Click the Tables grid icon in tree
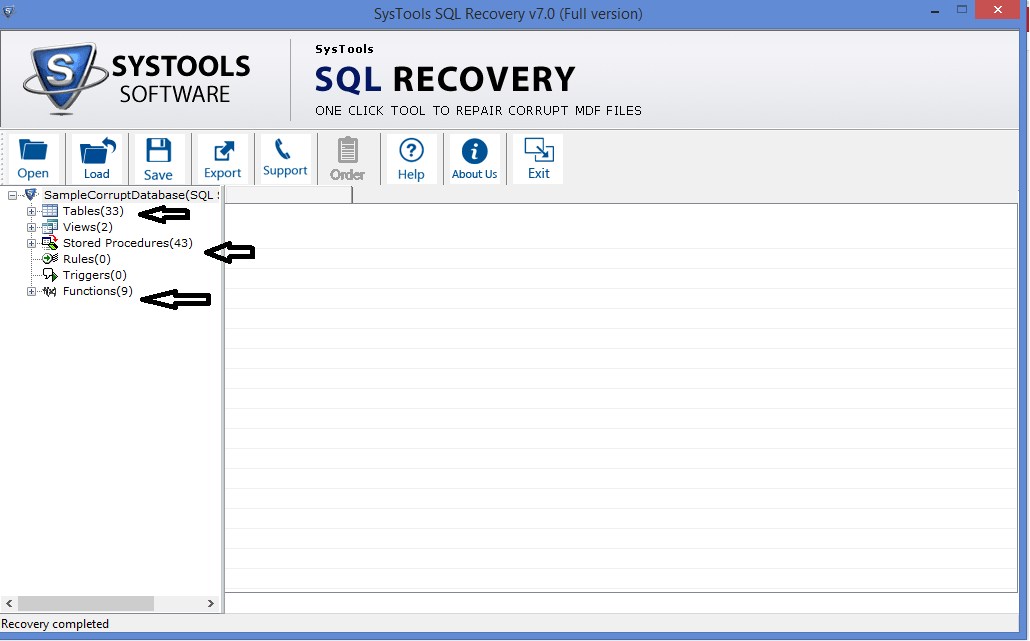The width and height of the screenshot is (1030, 641). pos(50,211)
